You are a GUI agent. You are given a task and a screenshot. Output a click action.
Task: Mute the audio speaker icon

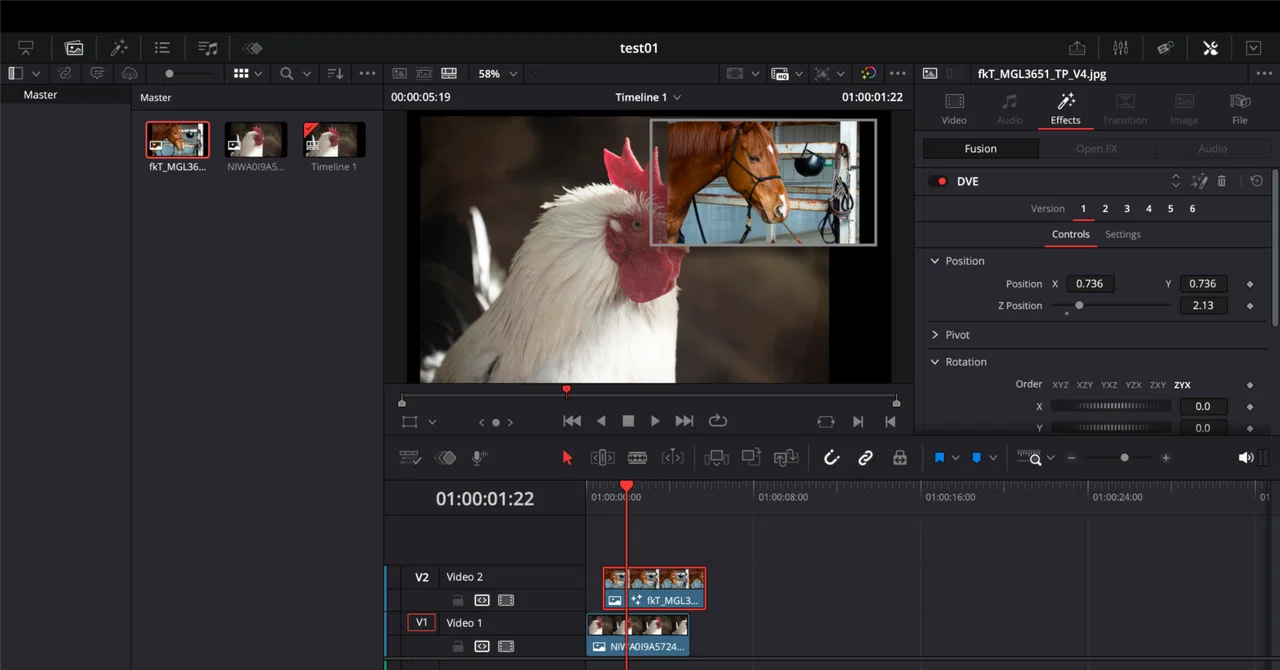tap(1246, 458)
